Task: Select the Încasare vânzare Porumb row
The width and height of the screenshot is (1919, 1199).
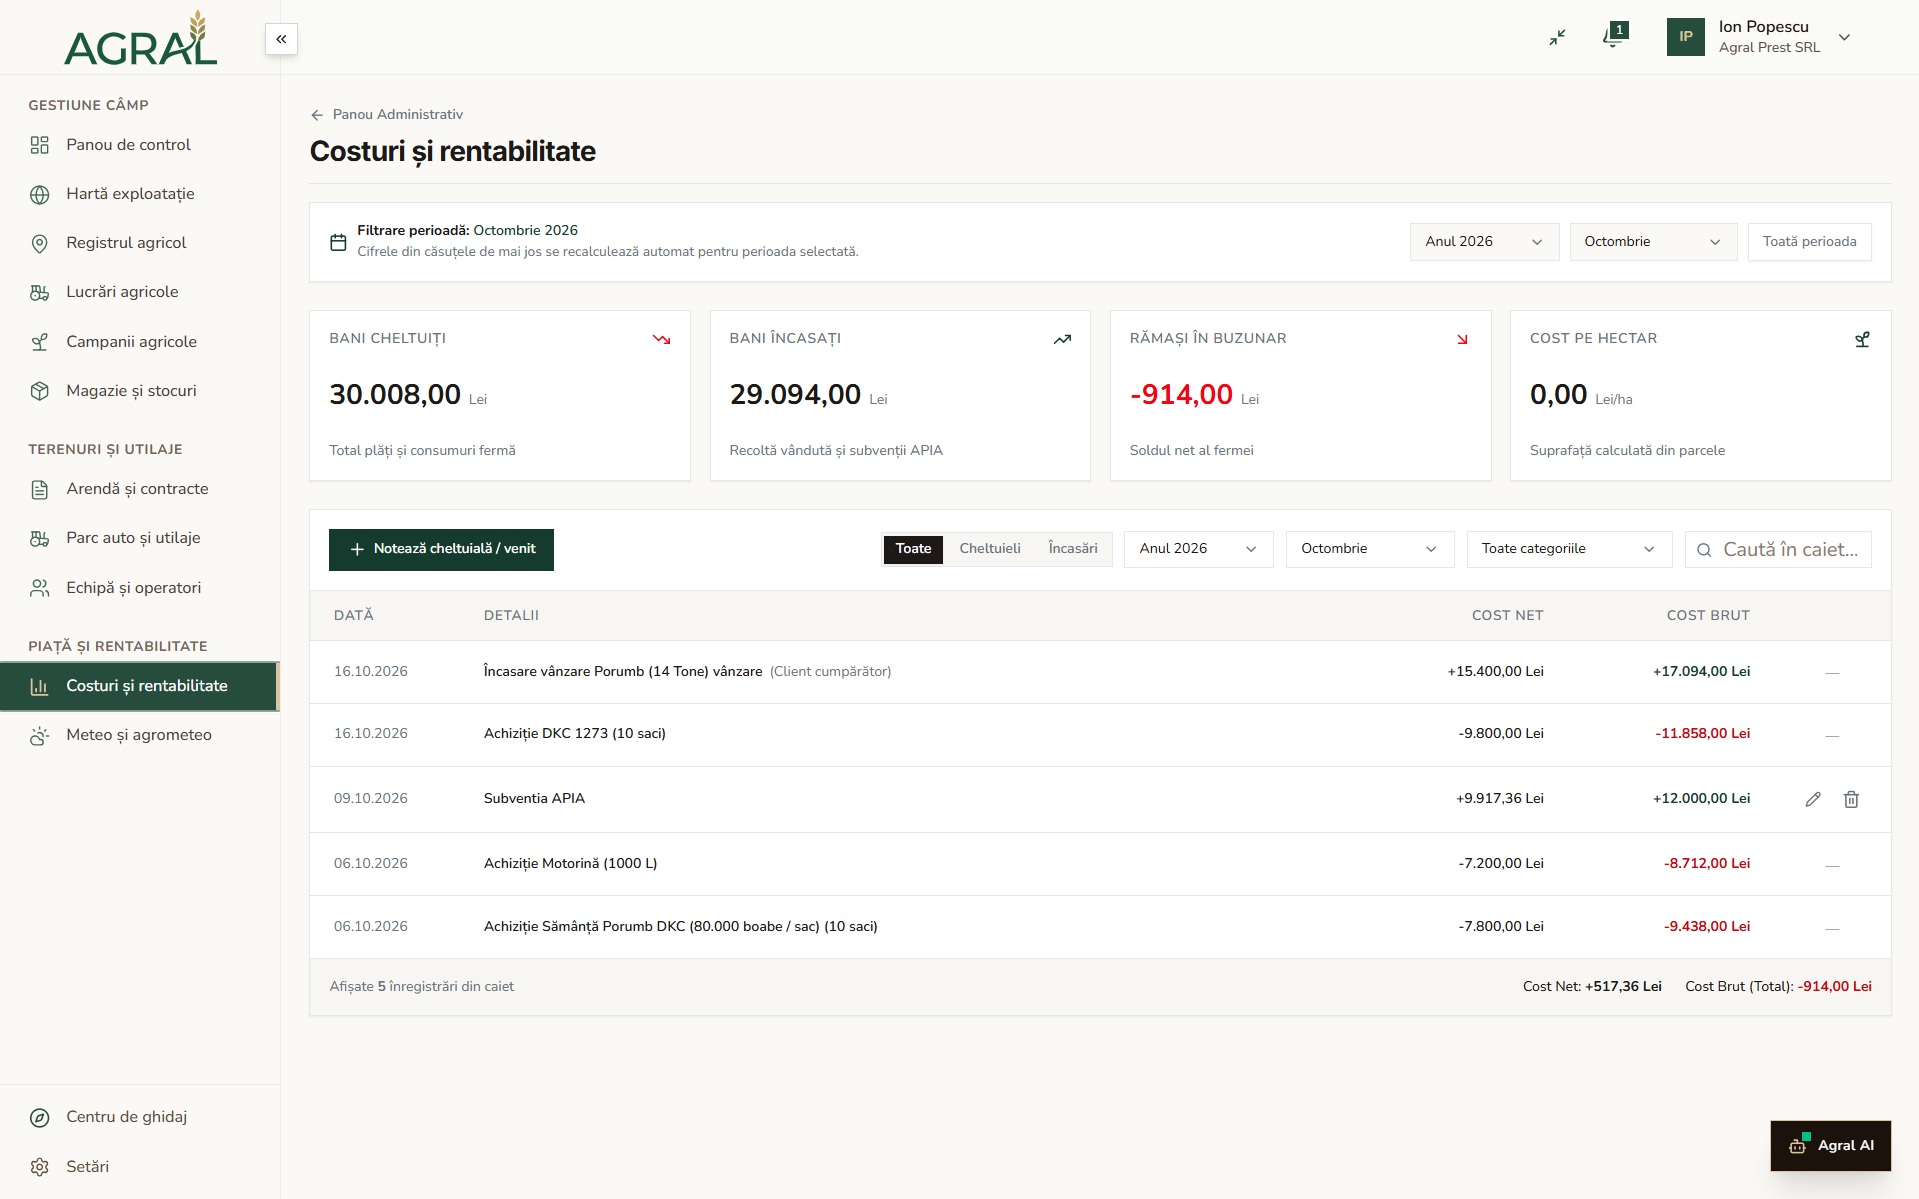Action: 1100,672
